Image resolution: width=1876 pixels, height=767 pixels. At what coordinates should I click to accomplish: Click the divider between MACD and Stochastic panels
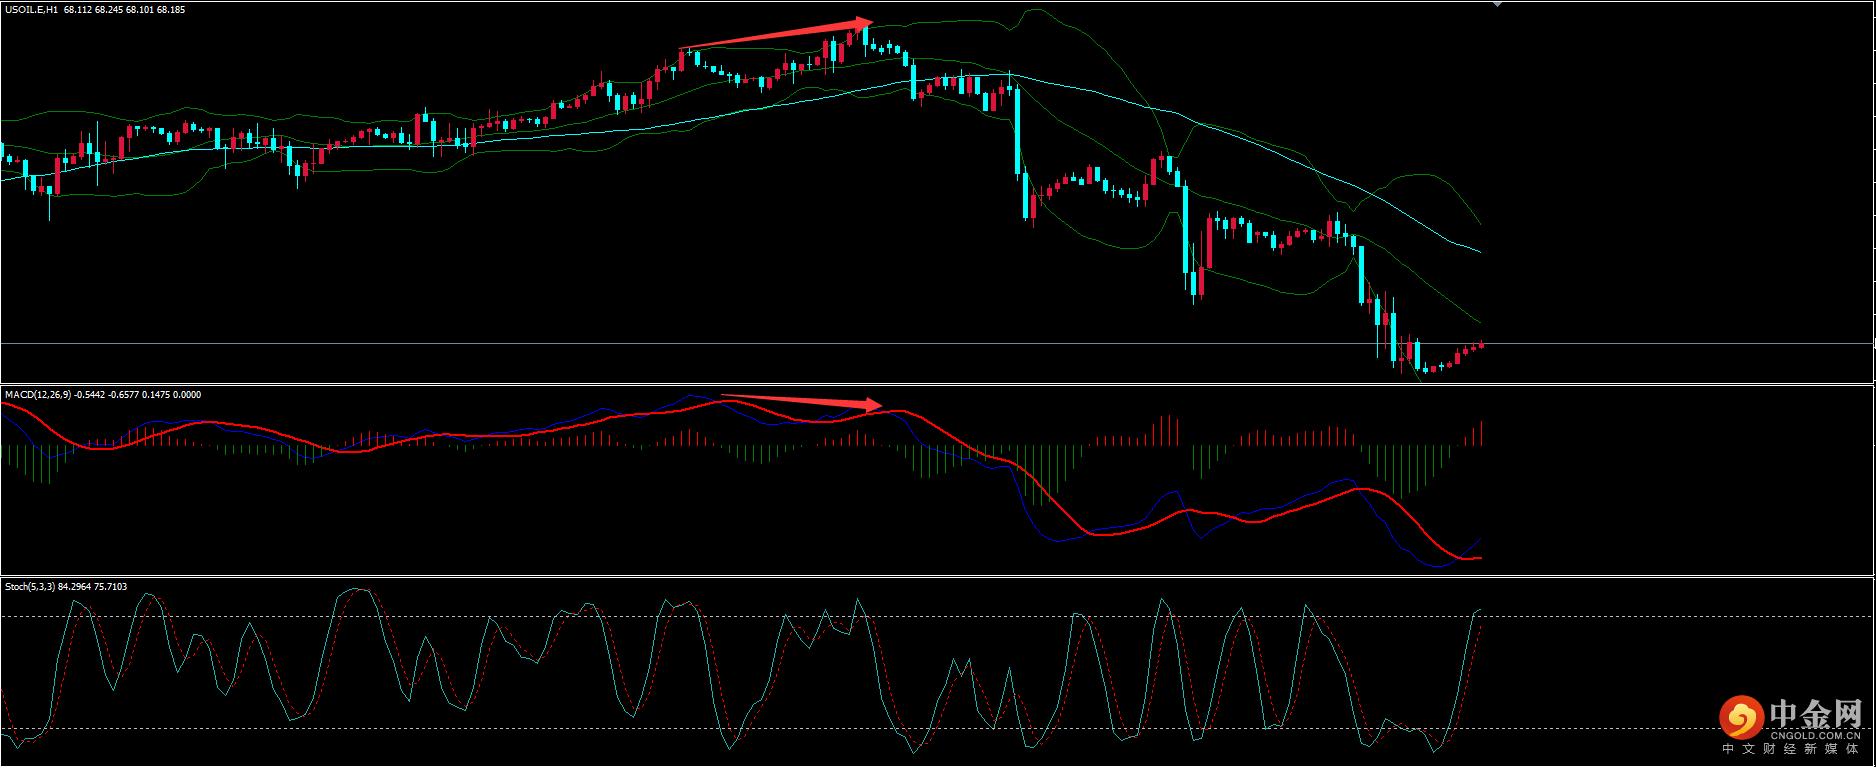tap(937, 577)
